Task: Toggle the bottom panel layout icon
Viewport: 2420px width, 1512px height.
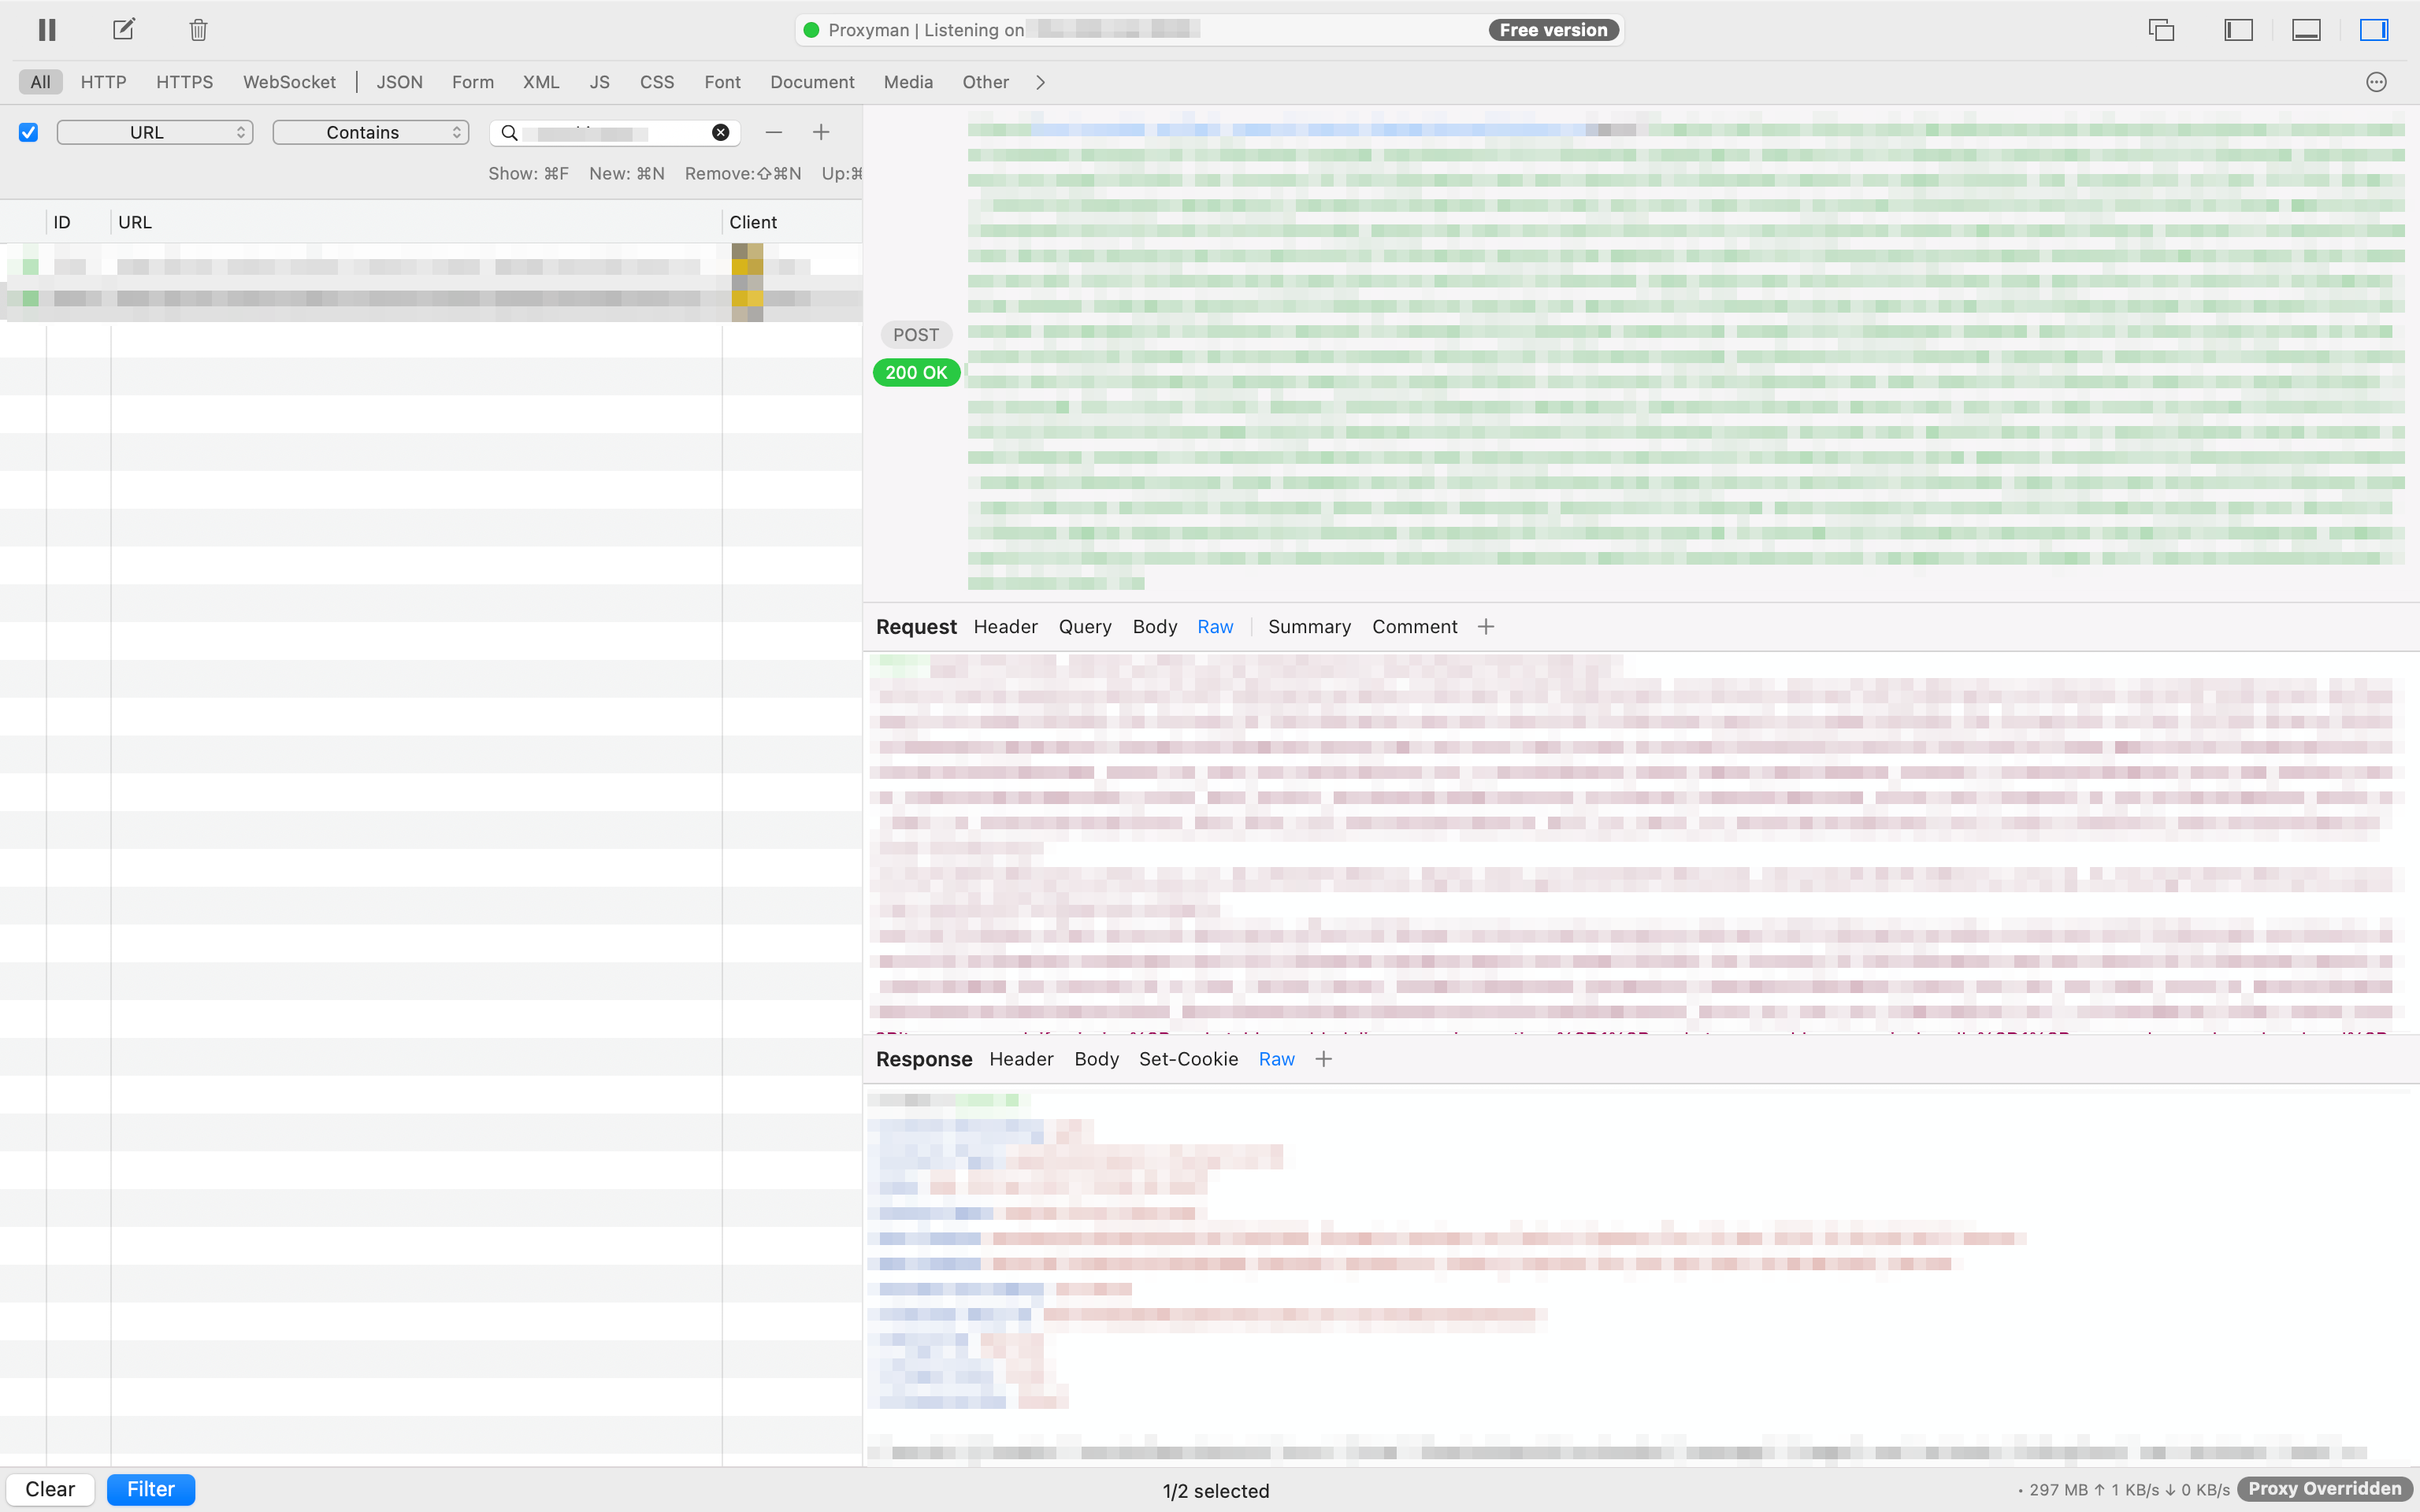Action: (x=2306, y=30)
